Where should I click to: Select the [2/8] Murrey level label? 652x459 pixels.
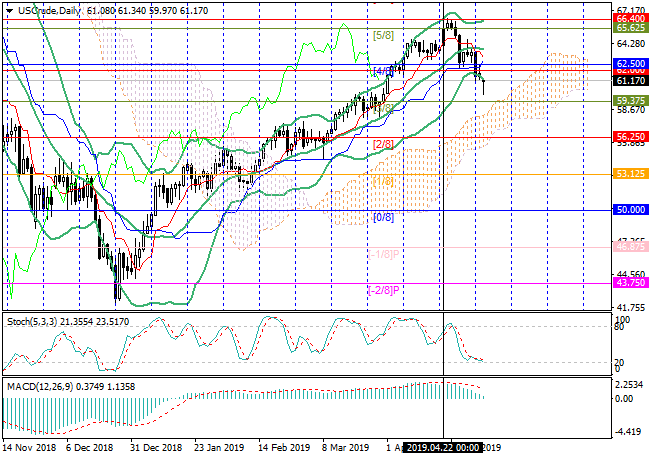click(x=383, y=145)
